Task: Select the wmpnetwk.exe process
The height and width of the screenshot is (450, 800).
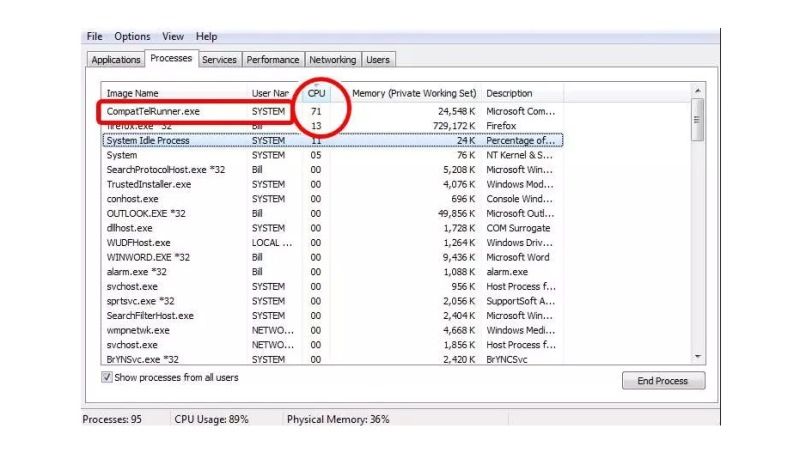Action: (x=333, y=330)
